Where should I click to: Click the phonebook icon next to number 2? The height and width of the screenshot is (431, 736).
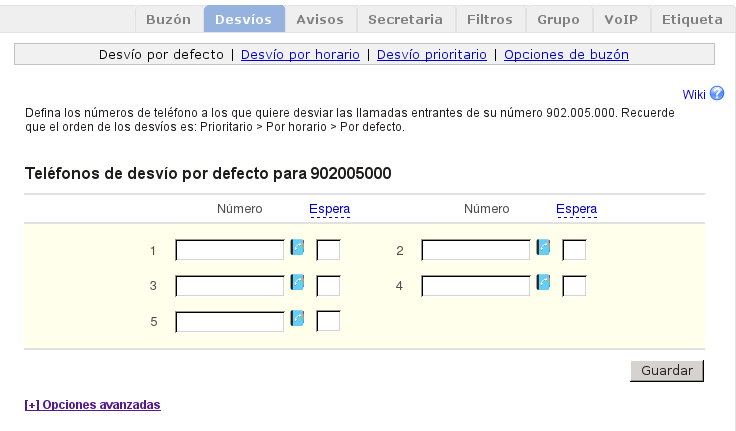coord(543,247)
